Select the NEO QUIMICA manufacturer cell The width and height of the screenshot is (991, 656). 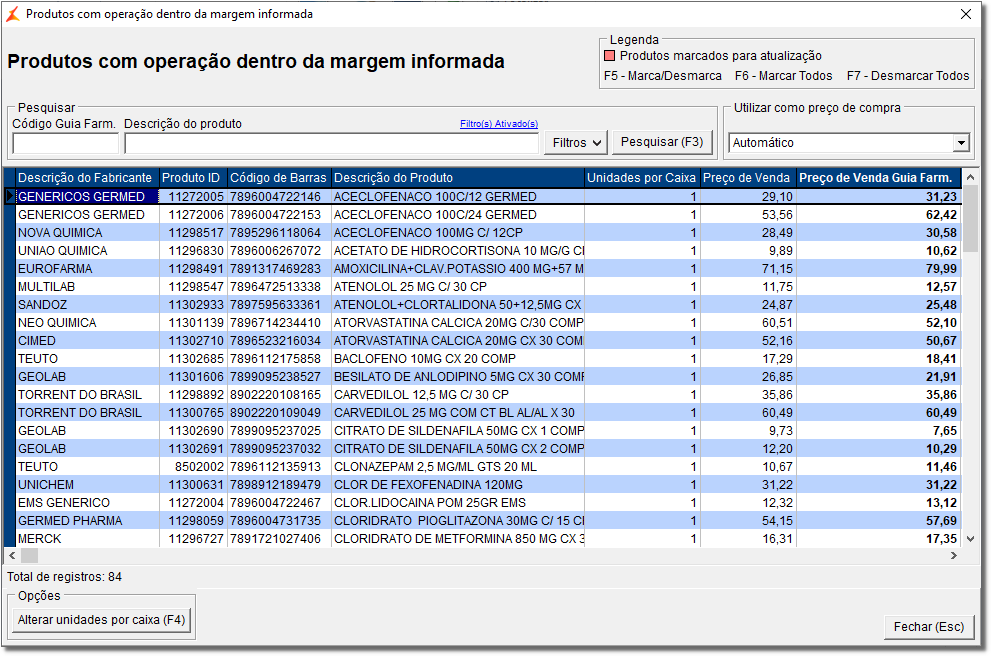[87, 323]
